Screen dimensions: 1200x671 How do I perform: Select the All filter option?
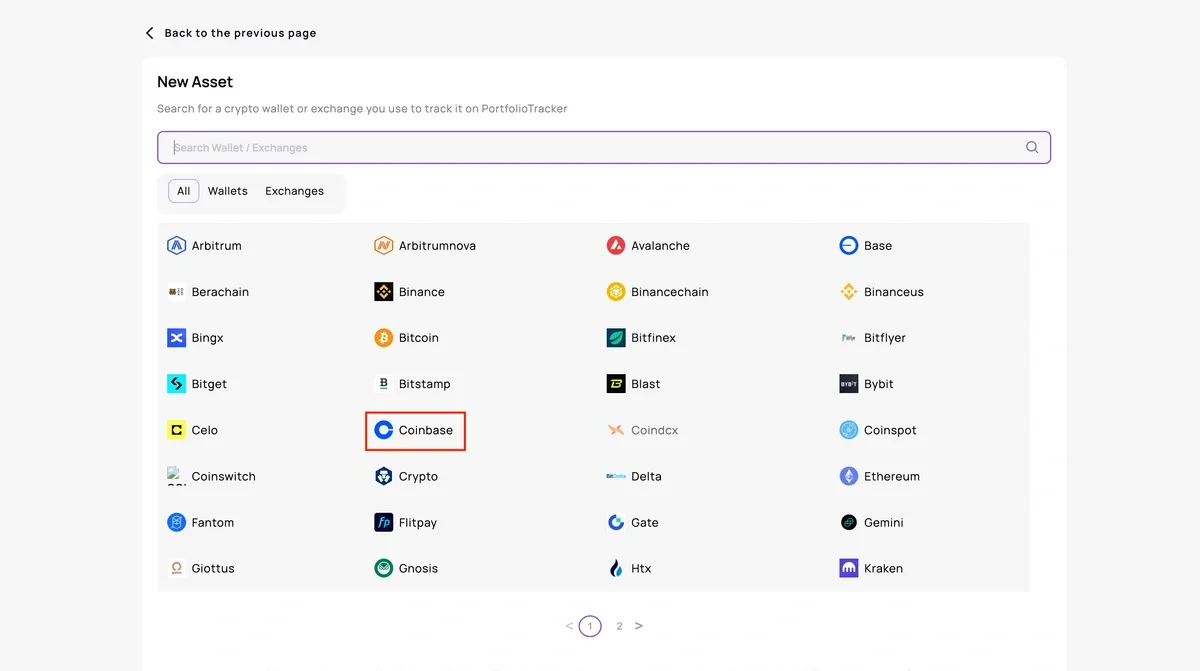(x=182, y=190)
